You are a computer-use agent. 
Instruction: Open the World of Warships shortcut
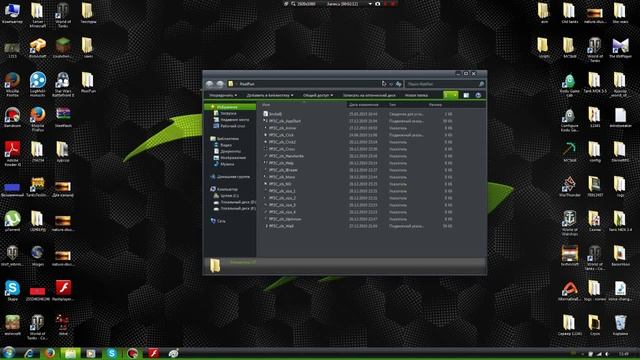click(x=569, y=223)
